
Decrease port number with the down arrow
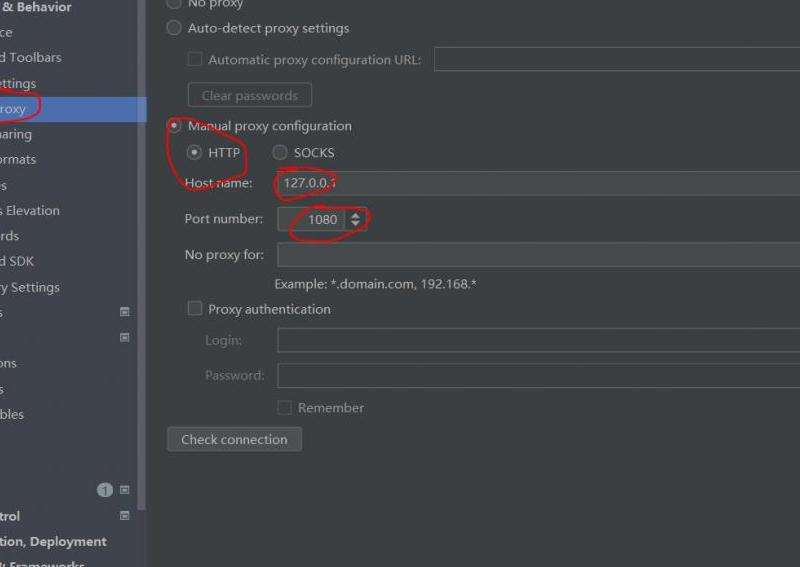[355, 224]
